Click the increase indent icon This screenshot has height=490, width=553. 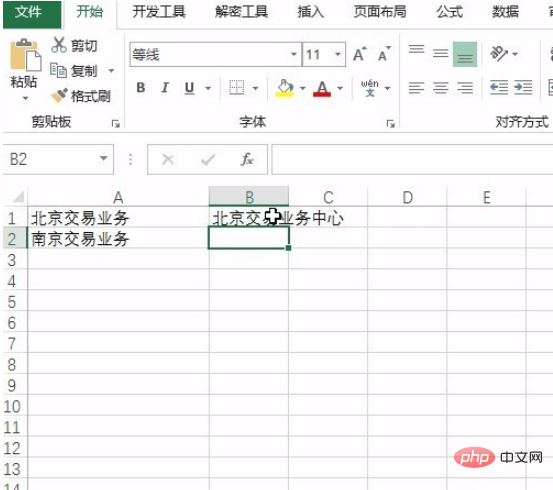click(x=523, y=87)
